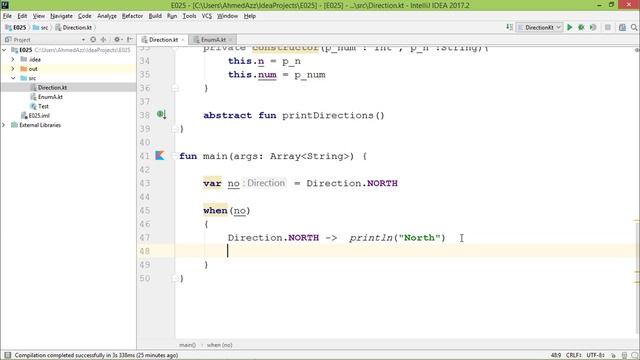This screenshot has height=360, width=640.
Task: Toggle code fold marker on line 39
Action: pyautogui.click(x=175, y=129)
